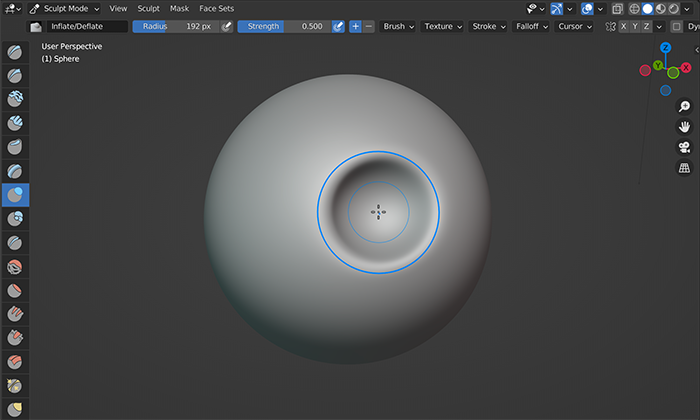Select the Clay Strips brush tool
Screen dimensions: 700x420
tap(15, 123)
